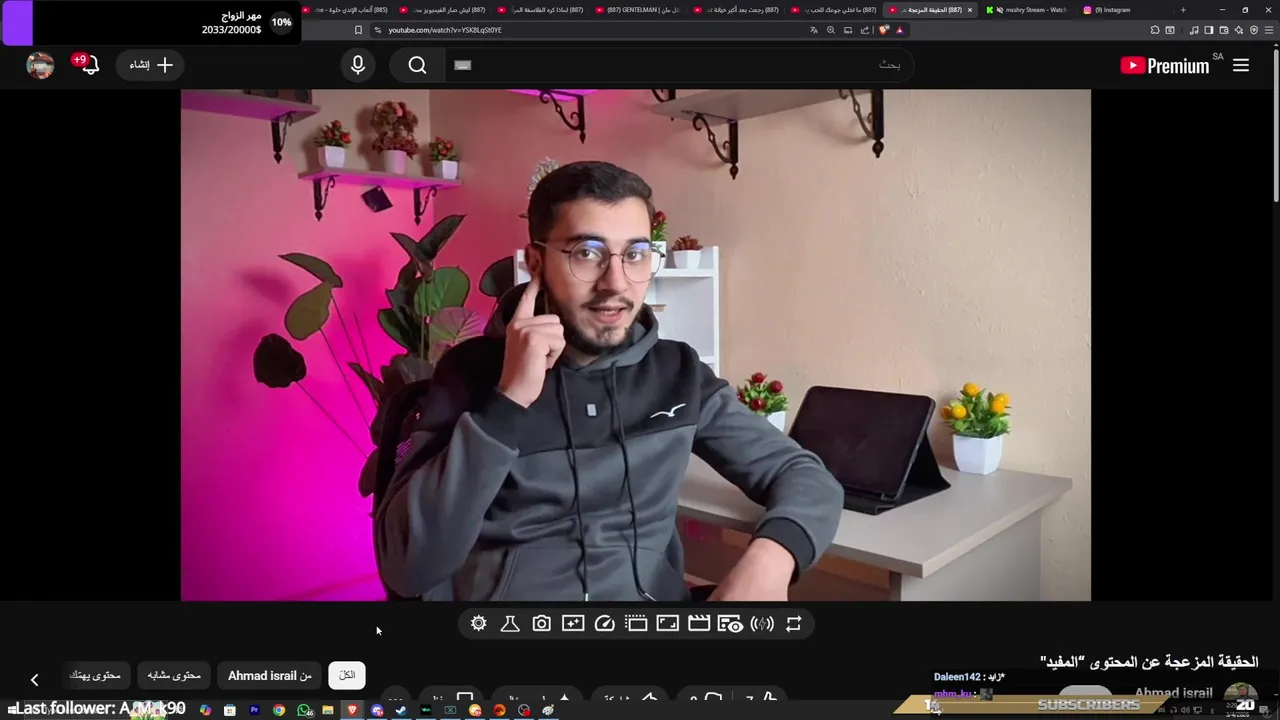Click the YouTube search input field
Screen dimensions: 1280x720
pos(680,65)
